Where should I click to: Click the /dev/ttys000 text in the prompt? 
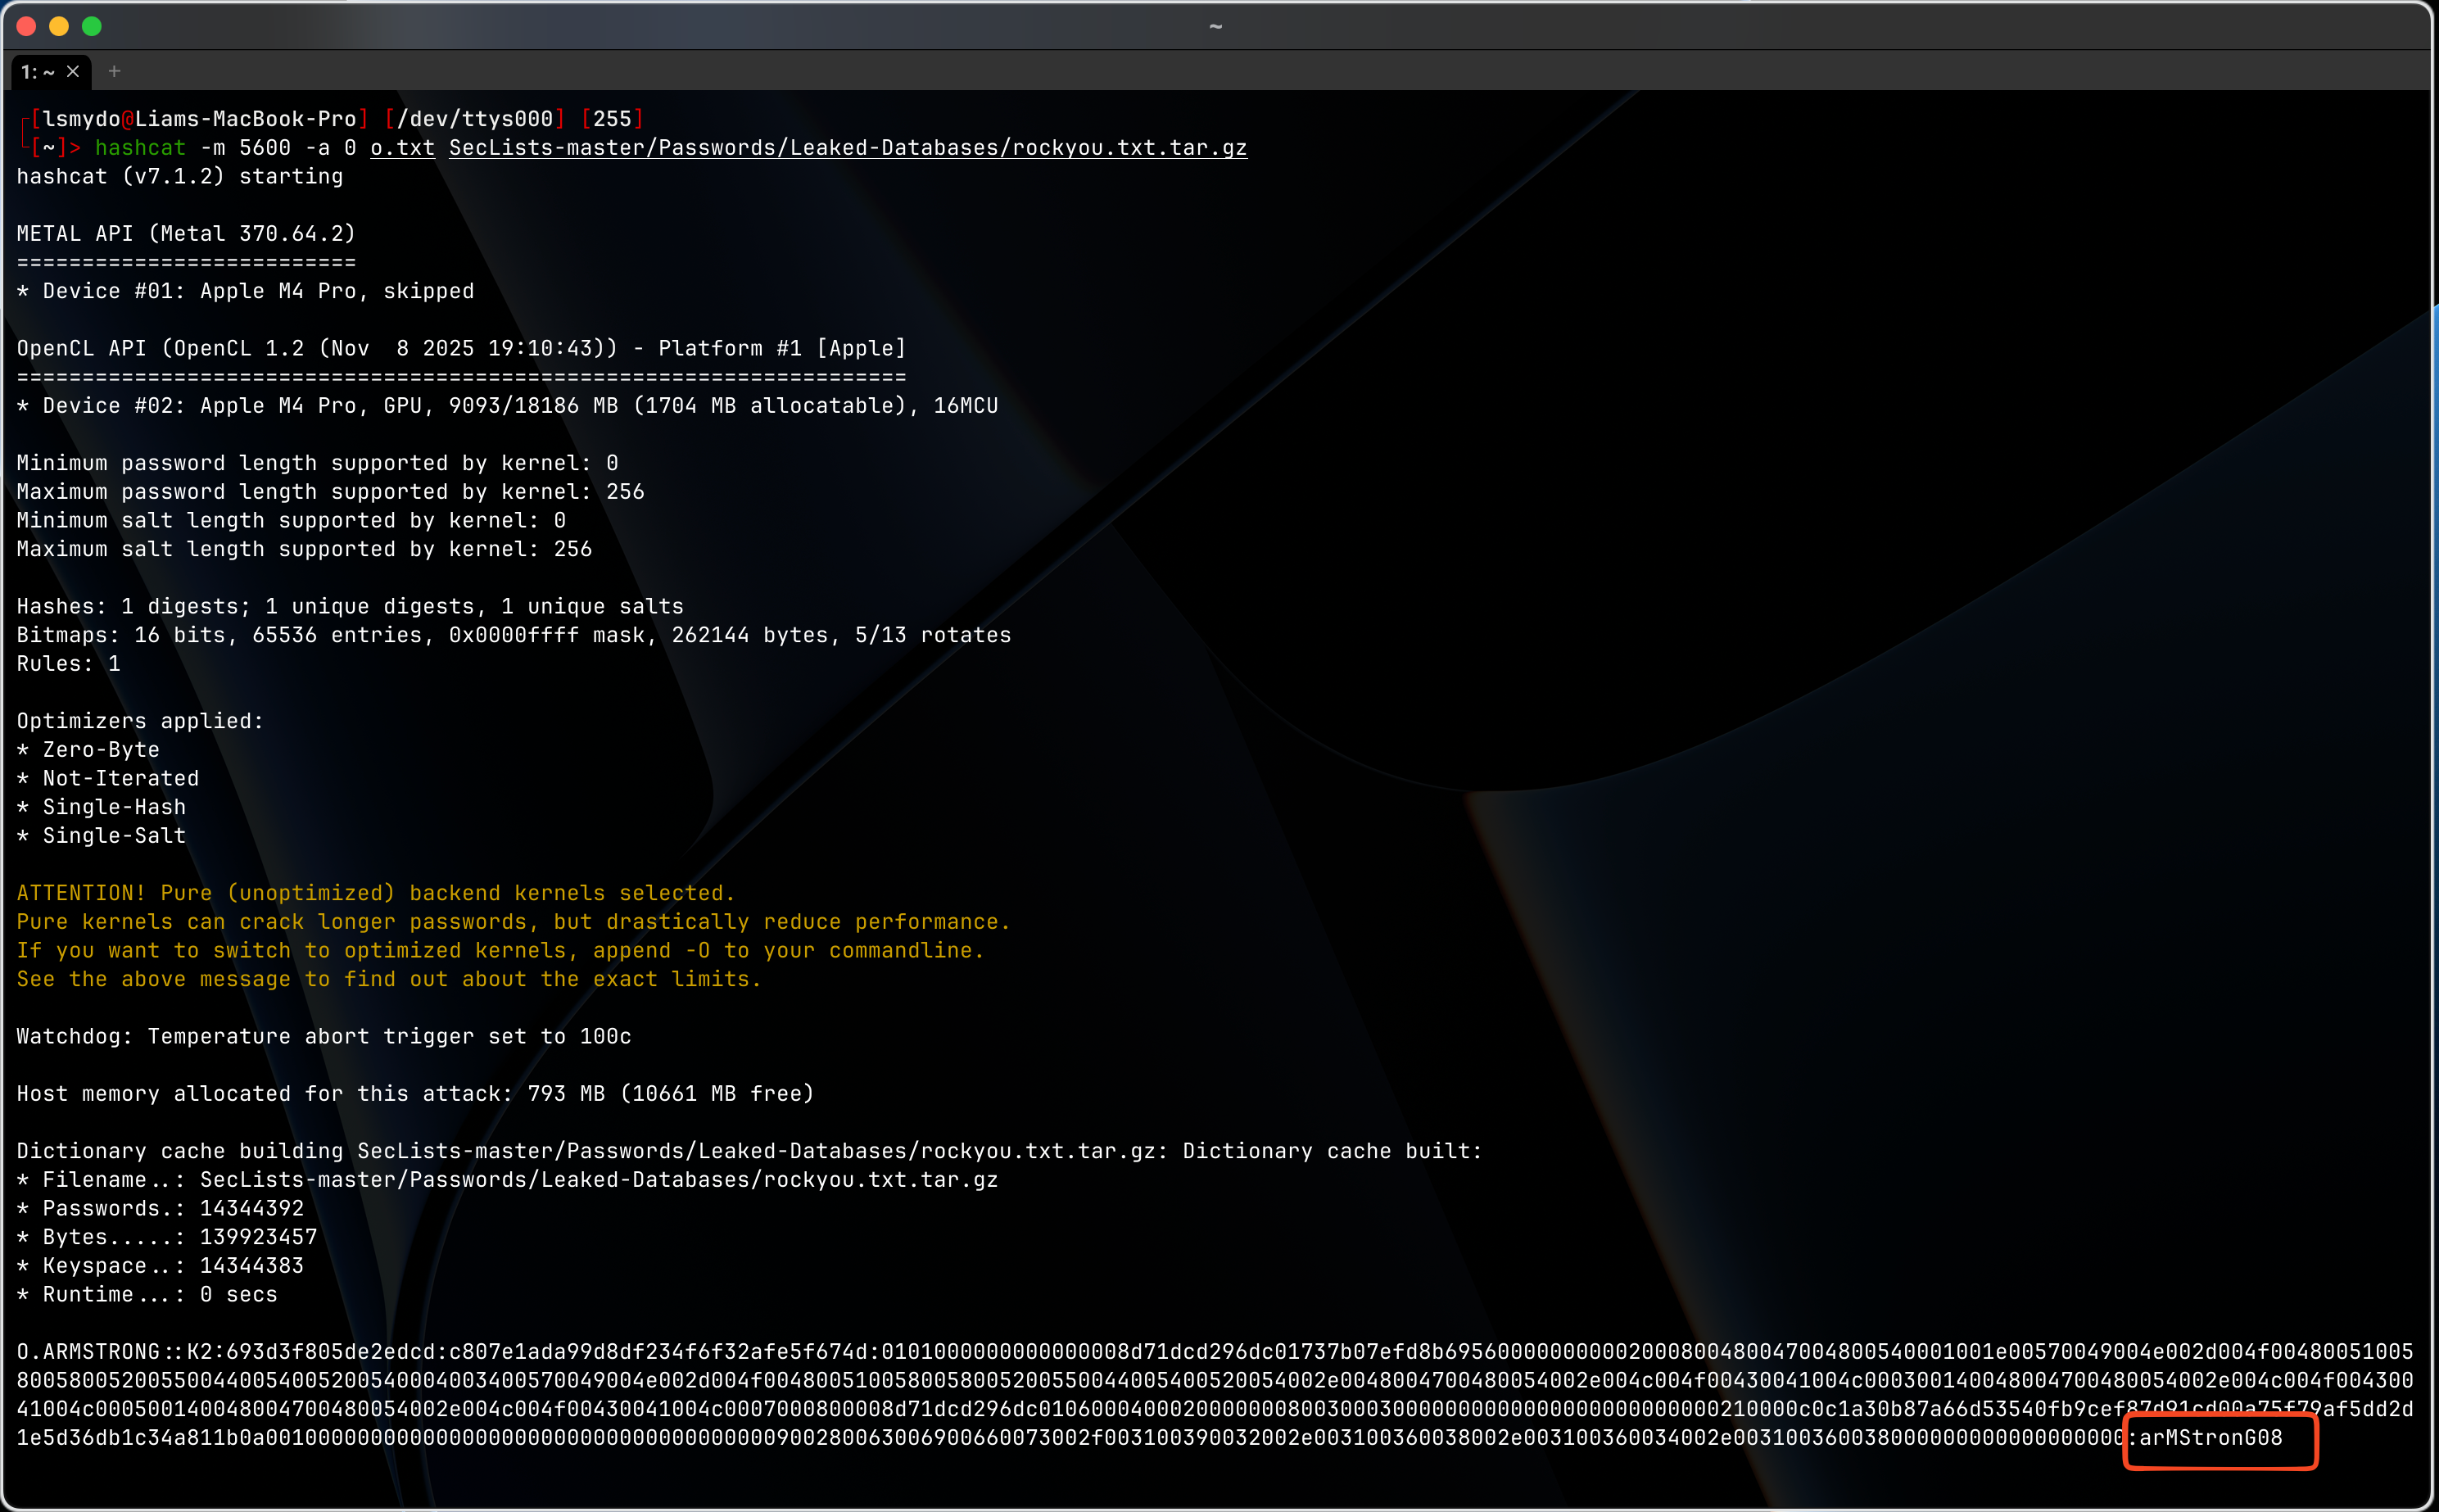pos(475,119)
